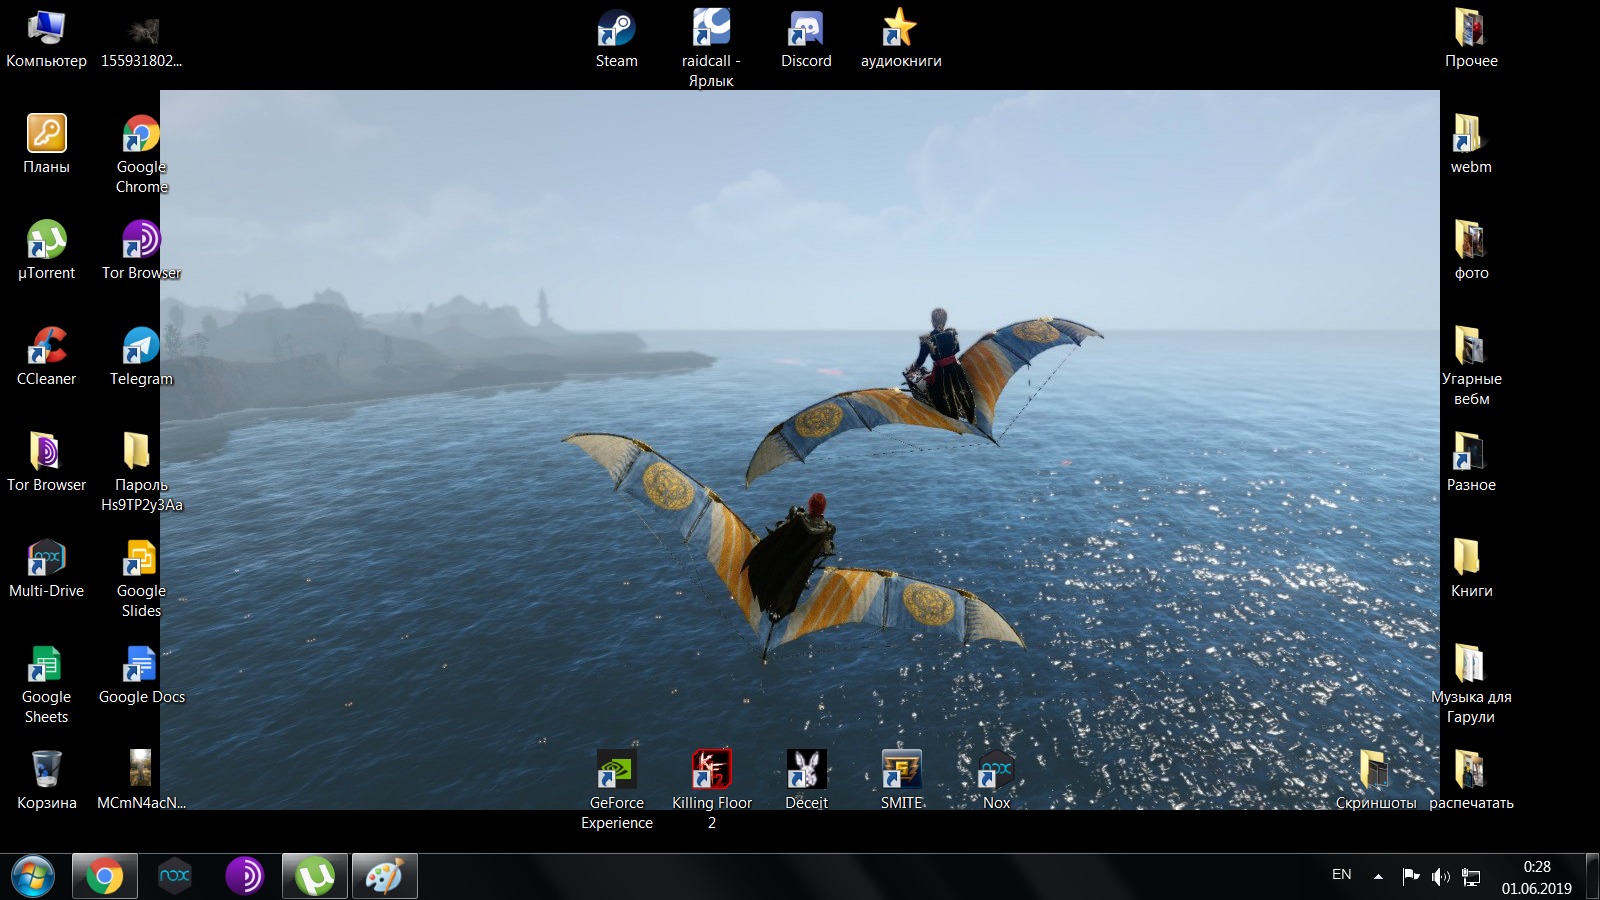Open the Action Center flag icon
Screen dimensions: 1600x900
(1411, 877)
